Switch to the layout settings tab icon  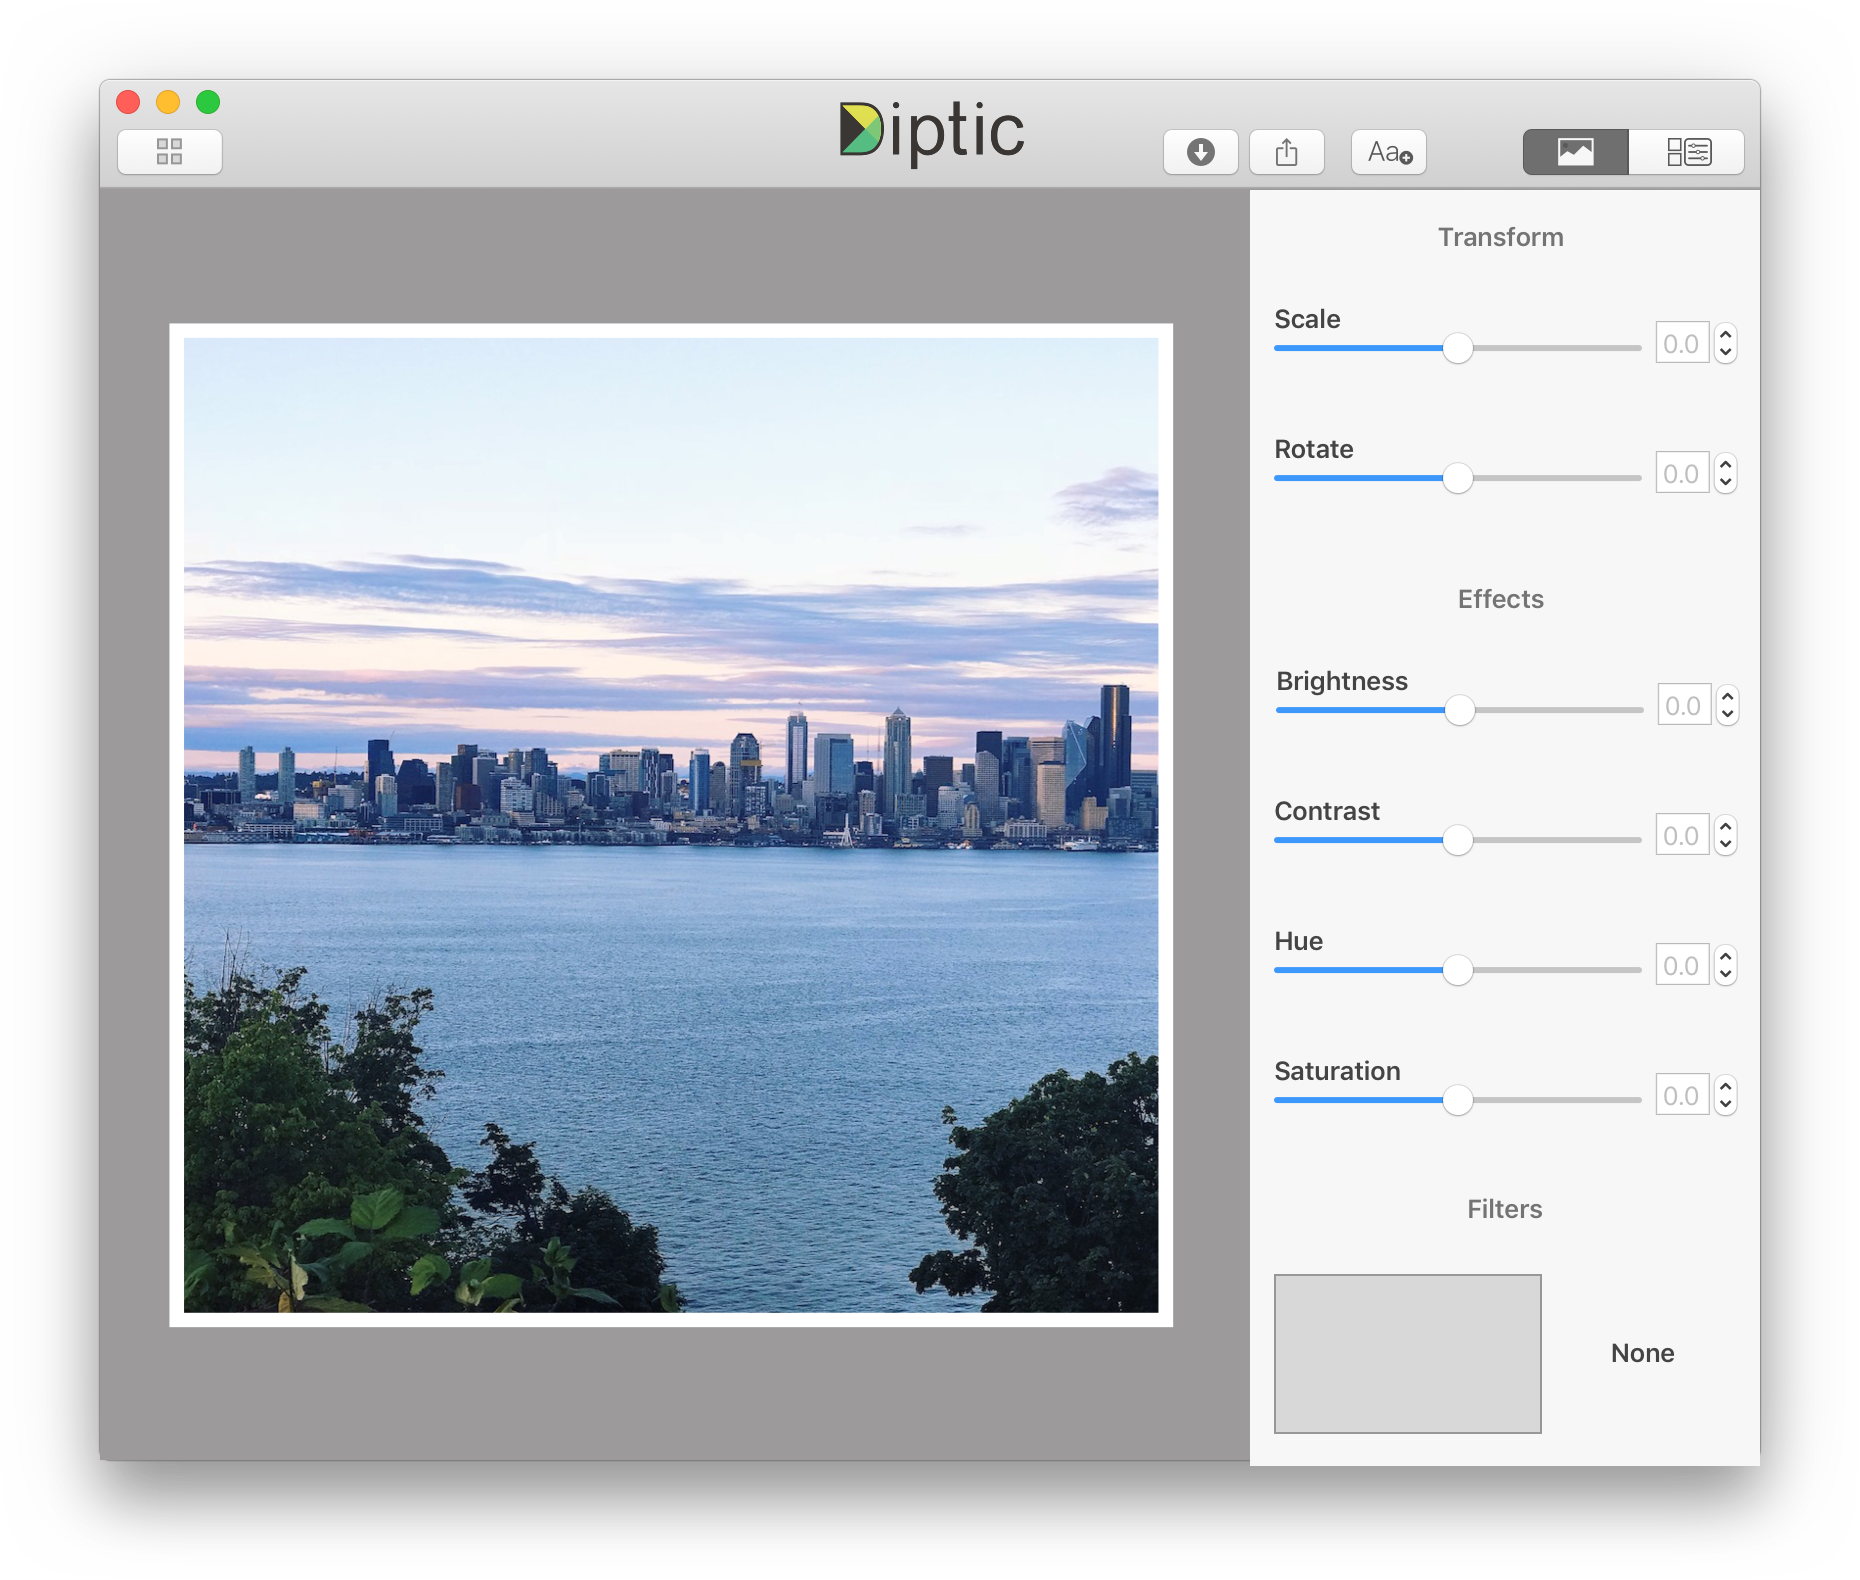pyautogui.click(x=1688, y=152)
